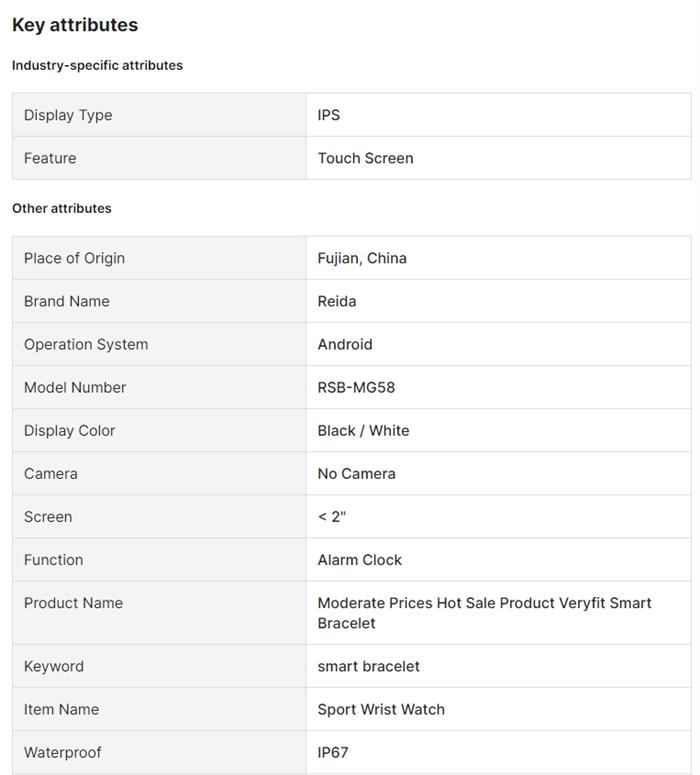700x775 pixels.
Task: Select the IP67 waterproof rating value
Action: [x=333, y=752]
